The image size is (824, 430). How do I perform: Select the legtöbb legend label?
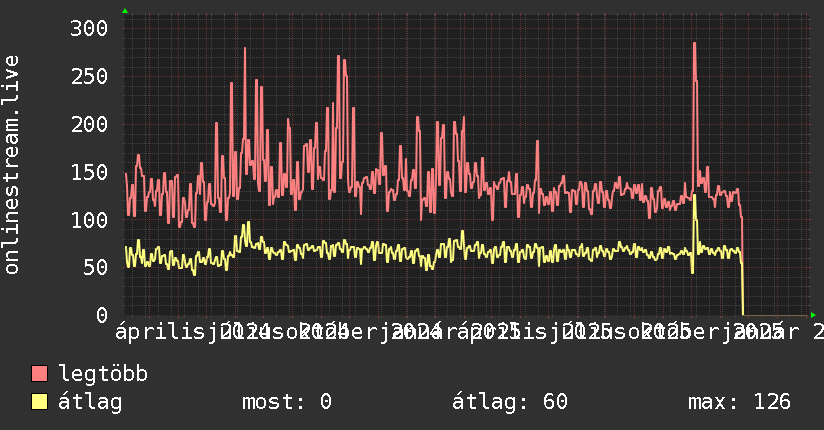click(103, 373)
